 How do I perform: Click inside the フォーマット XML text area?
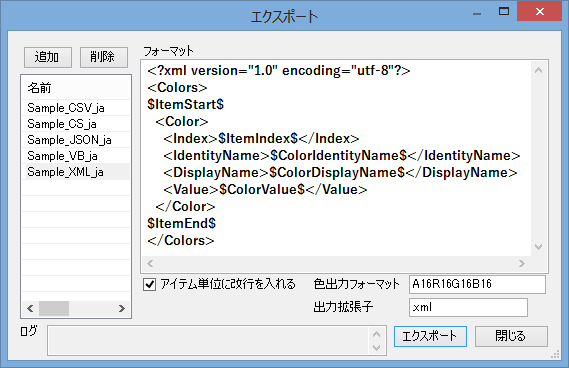(336, 158)
